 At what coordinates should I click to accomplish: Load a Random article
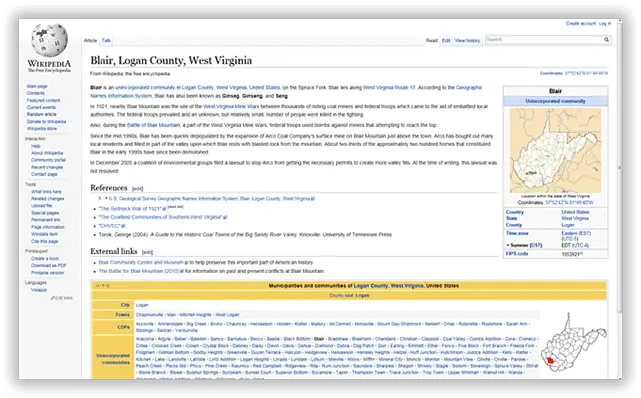[42, 114]
